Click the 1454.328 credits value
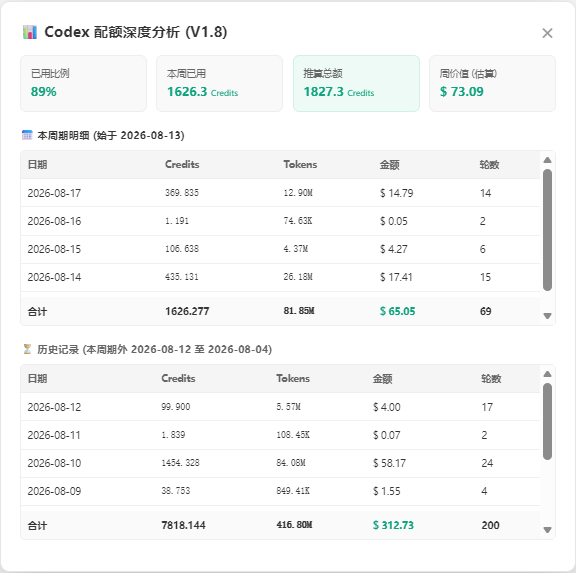Image resolution: width=576 pixels, height=573 pixels. coord(180,462)
